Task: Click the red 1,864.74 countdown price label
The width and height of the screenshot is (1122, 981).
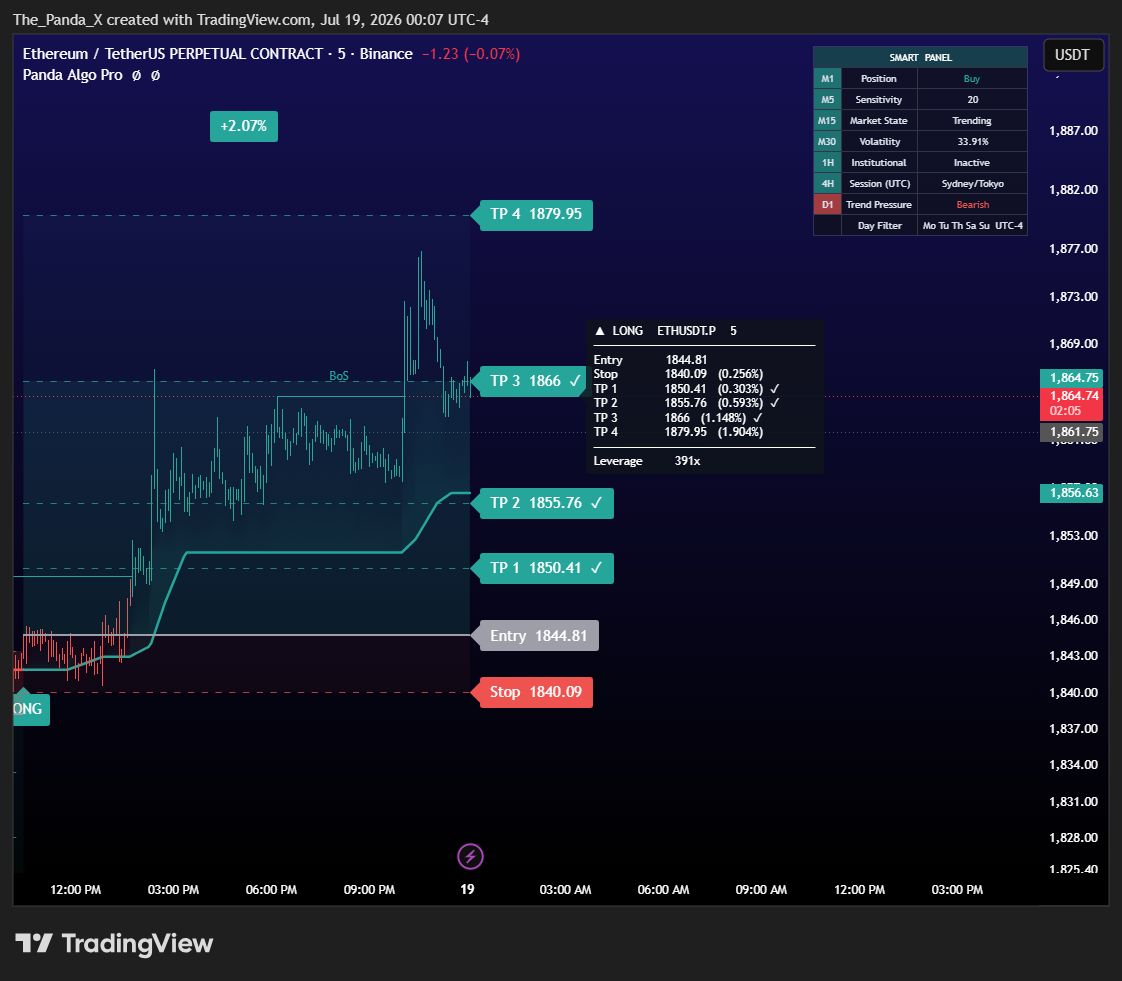Action: (1070, 404)
